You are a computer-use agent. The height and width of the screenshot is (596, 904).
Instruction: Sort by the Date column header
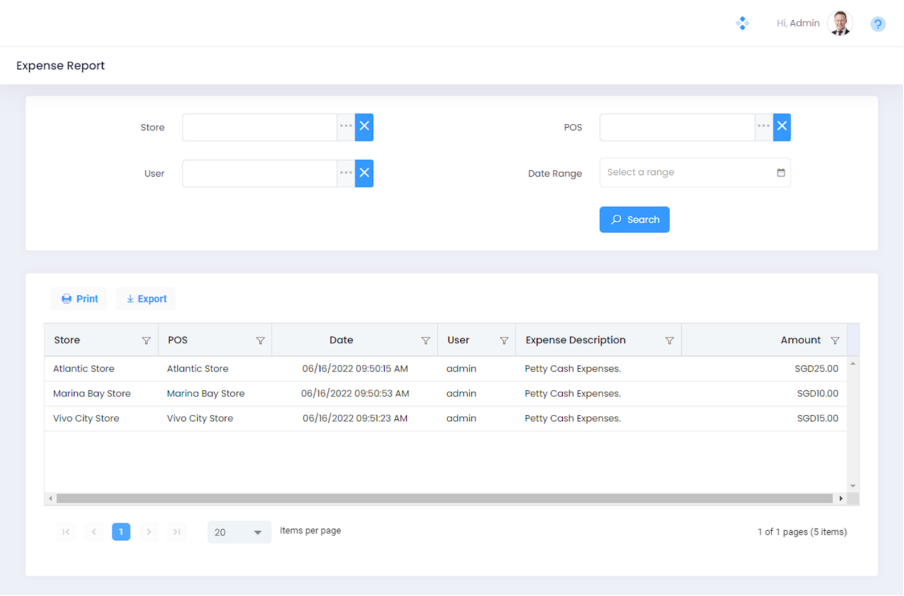(341, 340)
